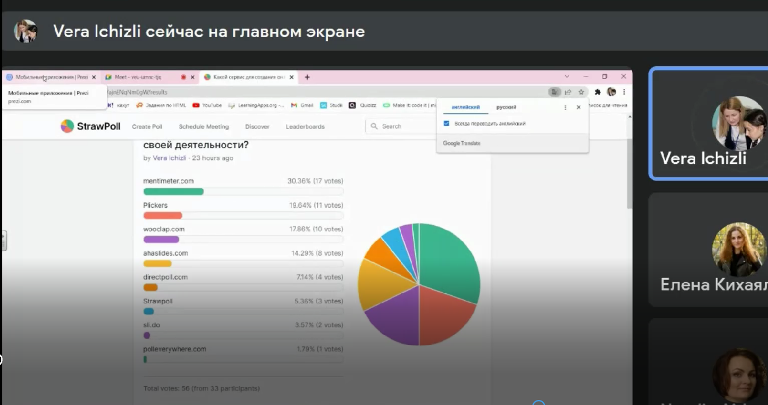Screen dimensions: 768x405
Task: Close the Meet tab
Action: click(x=192, y=77)
